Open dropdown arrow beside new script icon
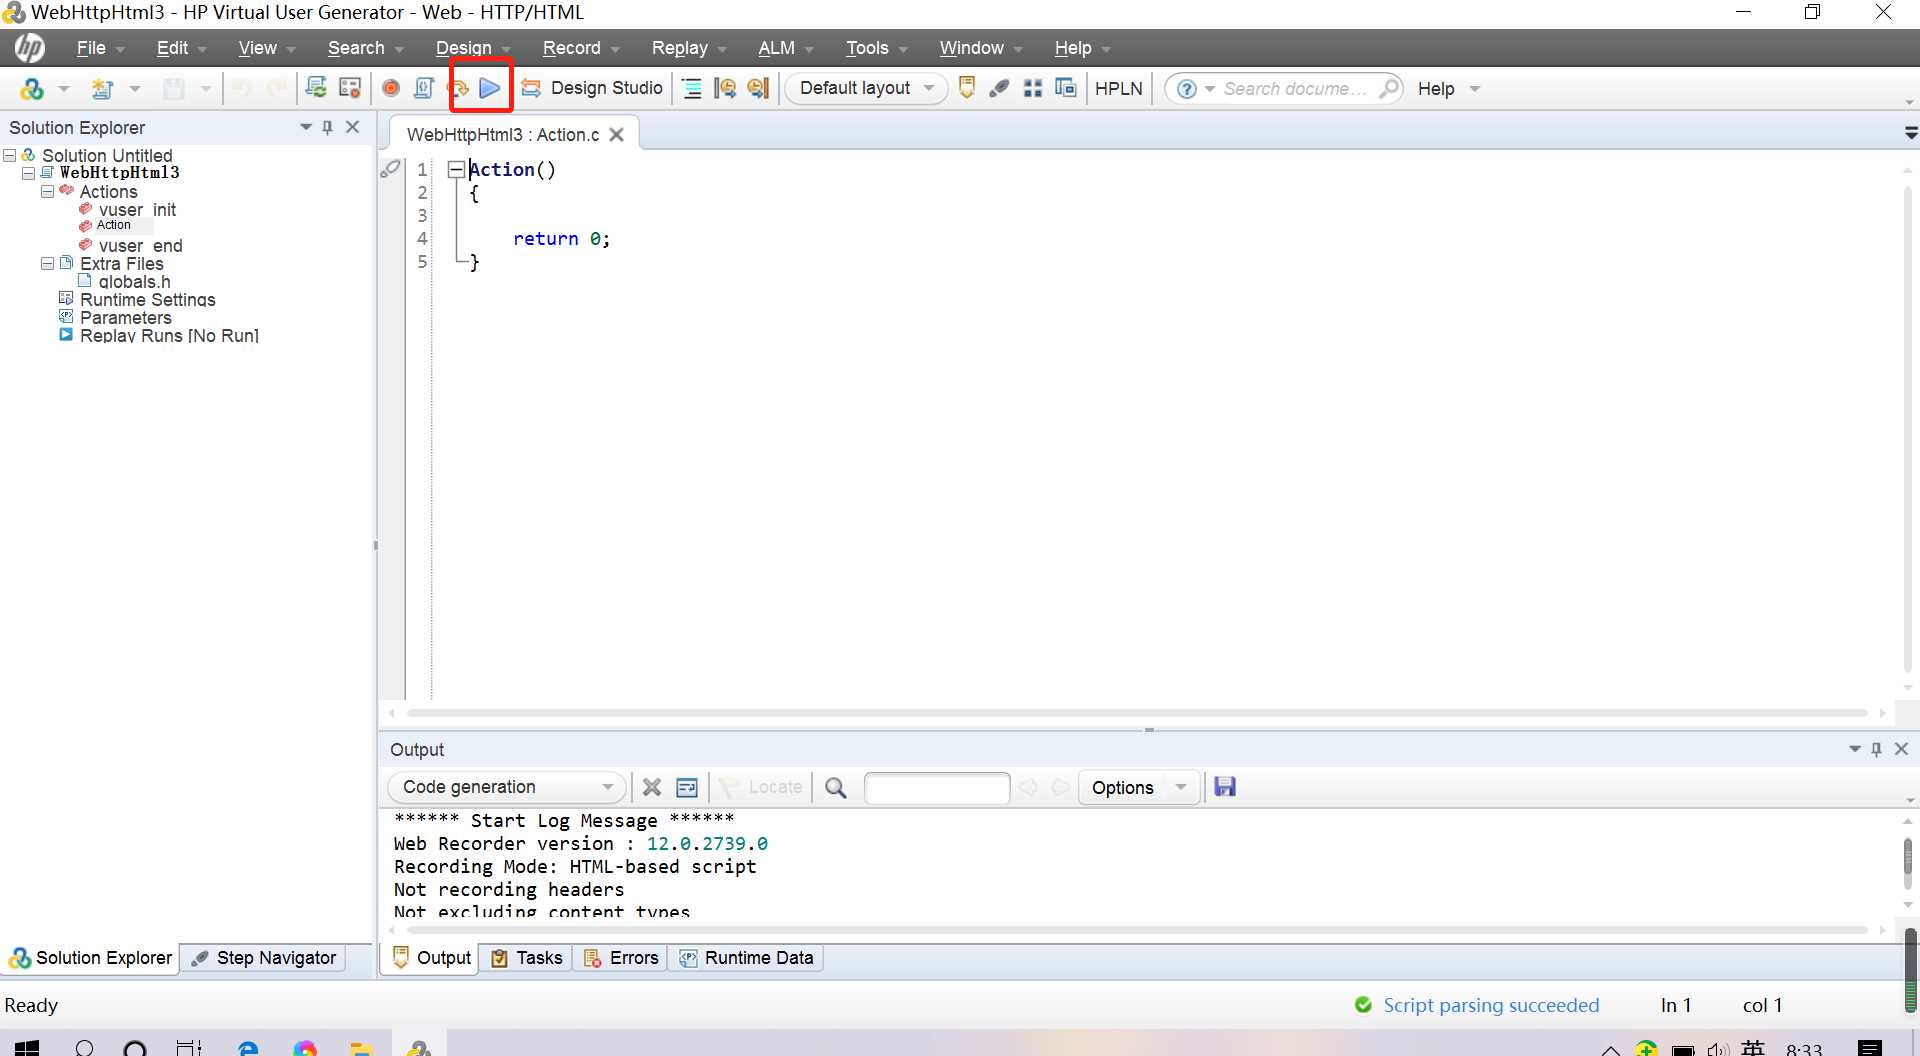 [134, 89]
